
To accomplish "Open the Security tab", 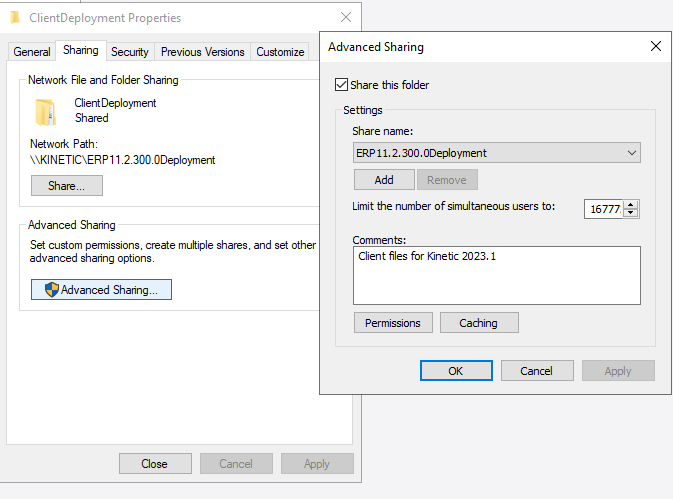I will point(130,52).
